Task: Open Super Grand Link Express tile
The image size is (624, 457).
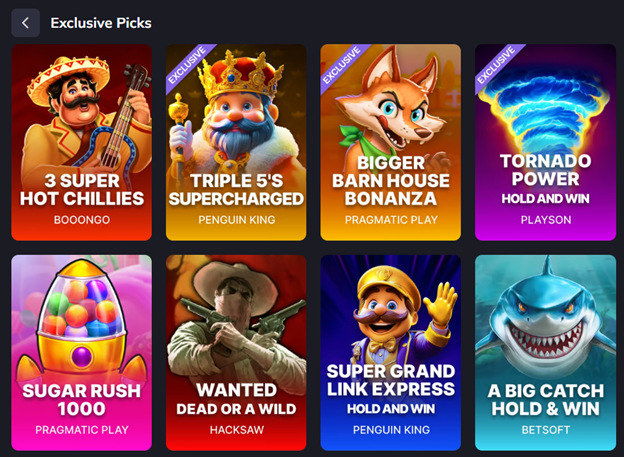Action: click(x=390, y=353)
